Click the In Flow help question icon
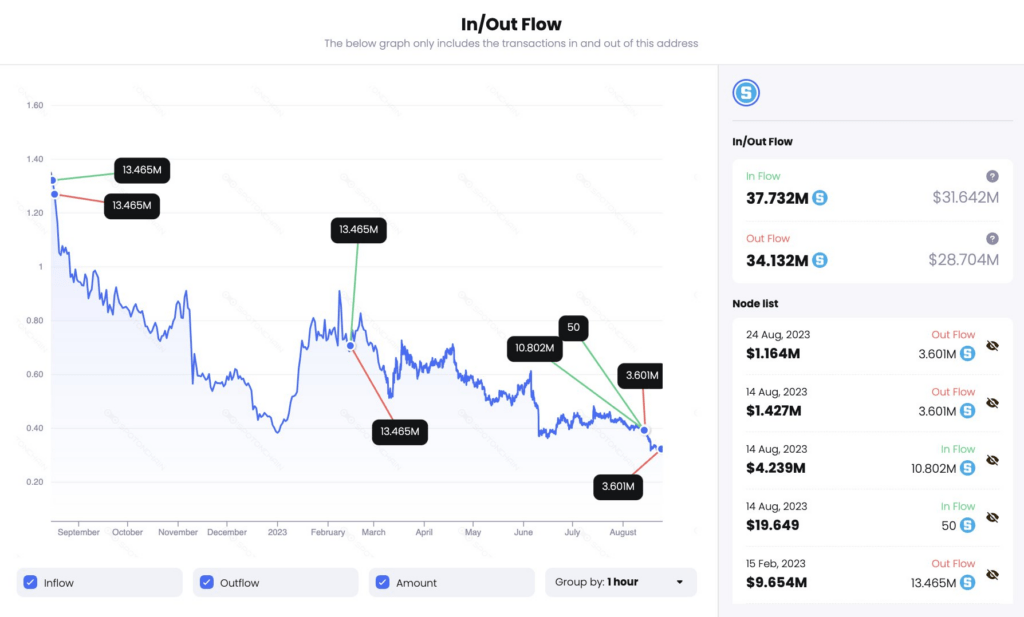Image resolution: width=1024 pixels, height=617 pixels. [992, 176]
